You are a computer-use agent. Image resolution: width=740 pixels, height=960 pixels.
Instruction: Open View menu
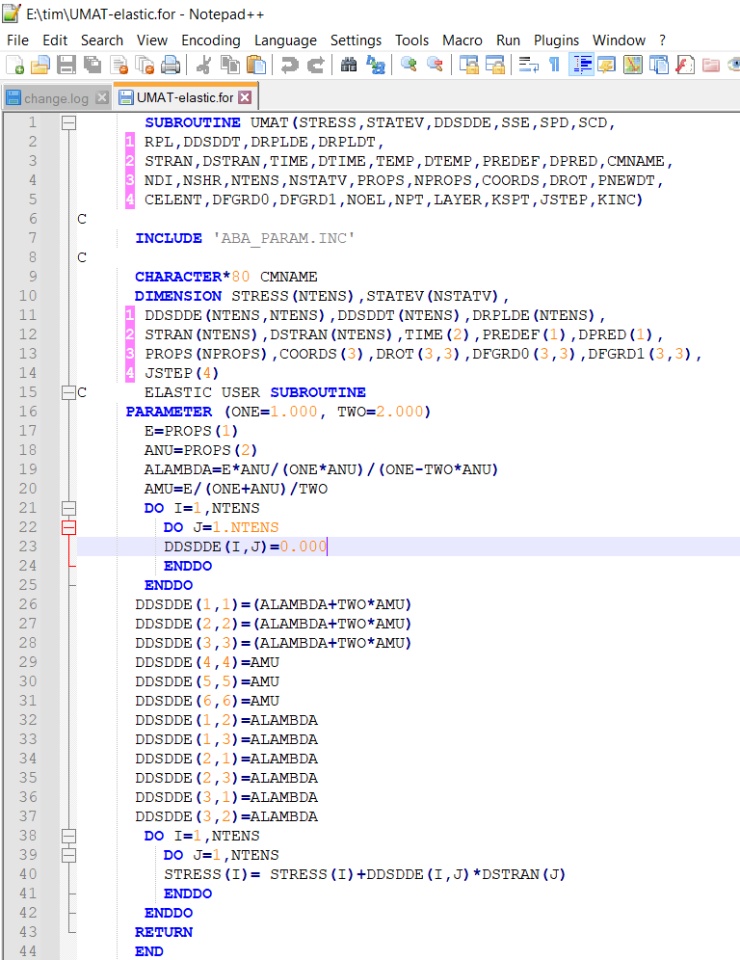tap(152, 40)
